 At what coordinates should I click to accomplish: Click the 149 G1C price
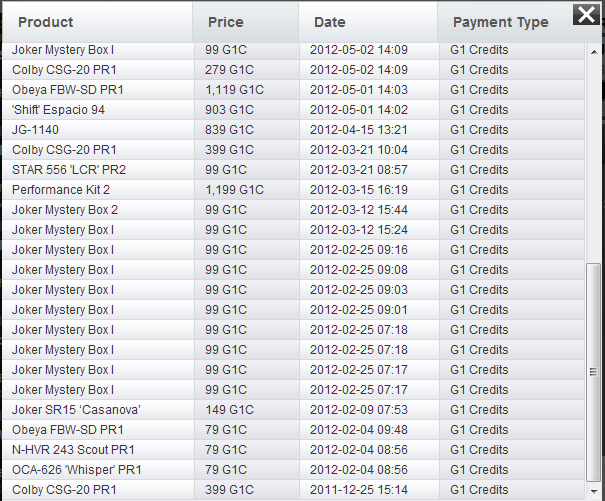(229, 410)
